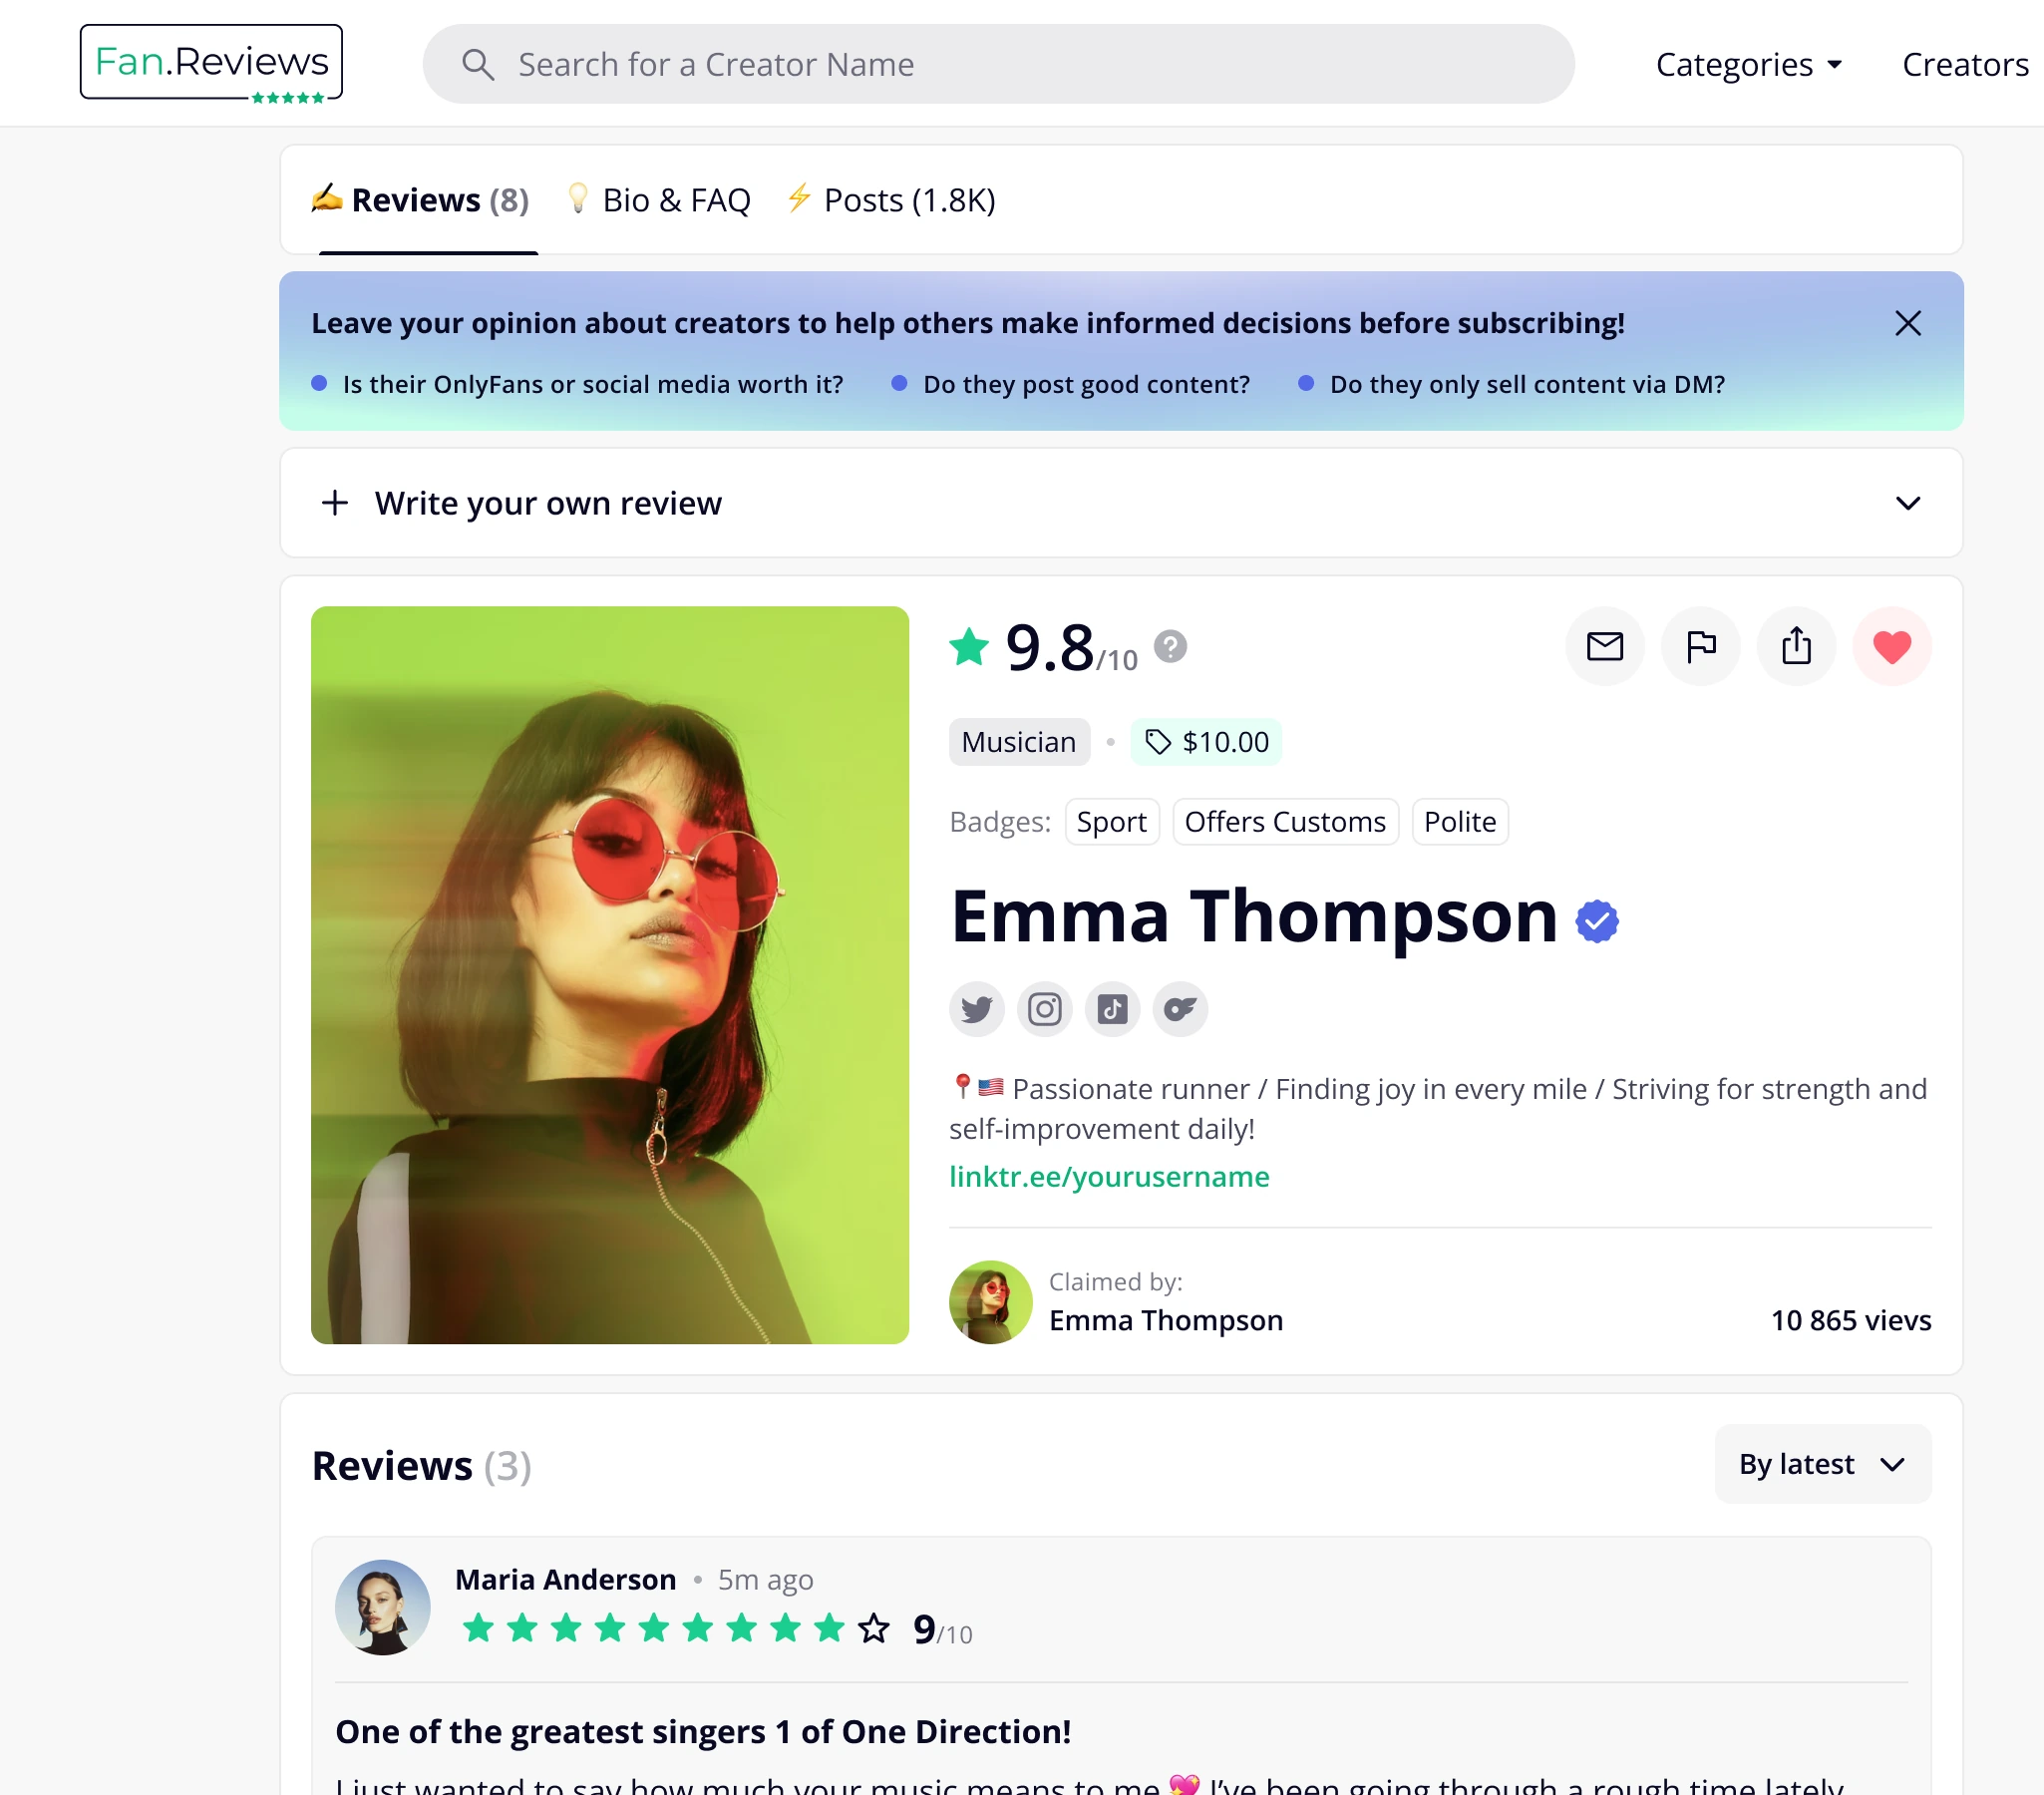Click the 10 865 vievs count
Image resolution: width=2044 pixels, height=1795 pixels.
pos(1851,1320)
